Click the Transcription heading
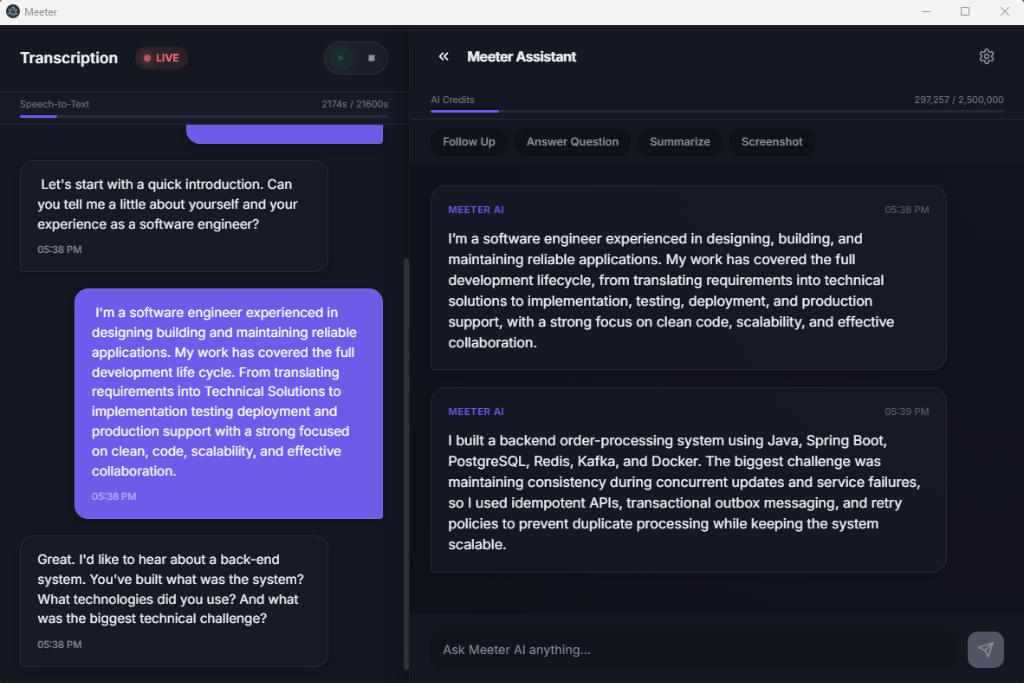The width and height of the screenshot is (1024, 683). point(69,58)
